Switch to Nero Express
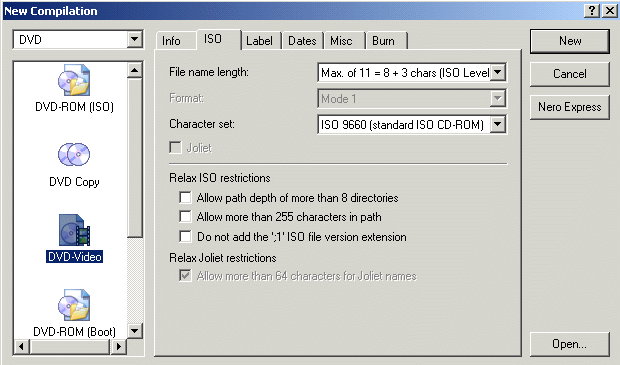The width and height of the screenshot is (620, 365). point(570,107)
